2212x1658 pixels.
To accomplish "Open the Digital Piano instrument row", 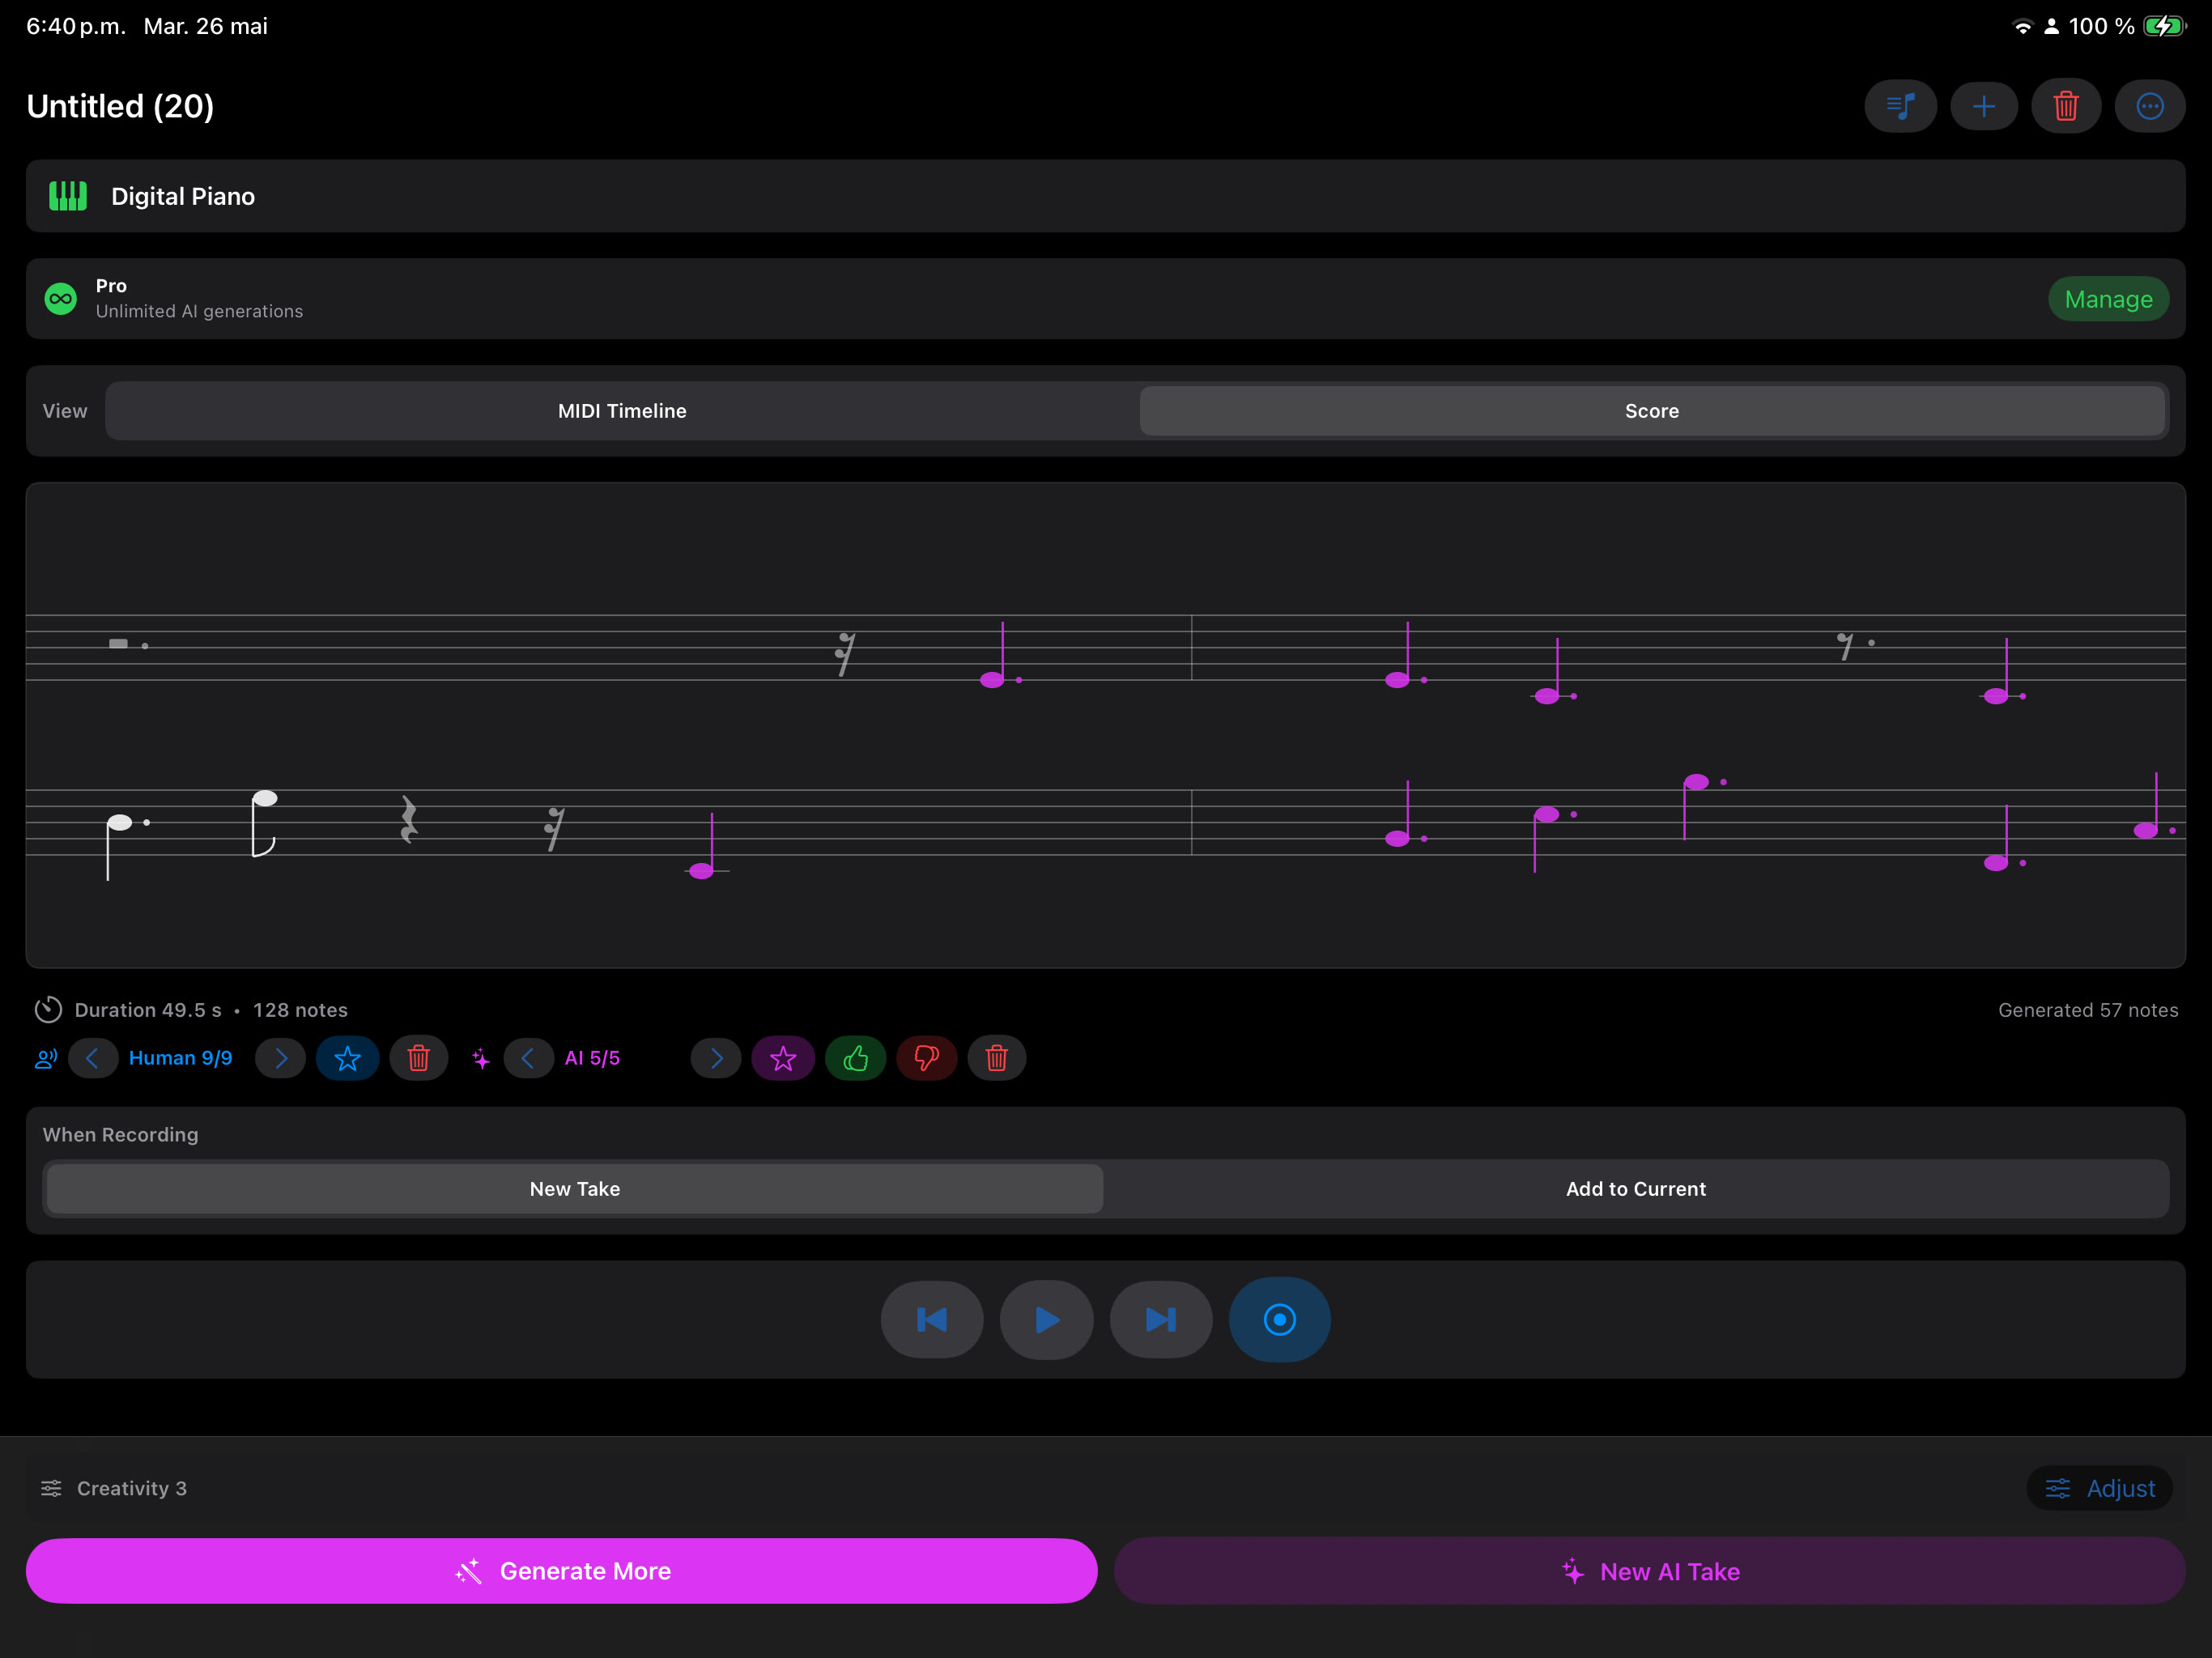I will (1106, 196).
